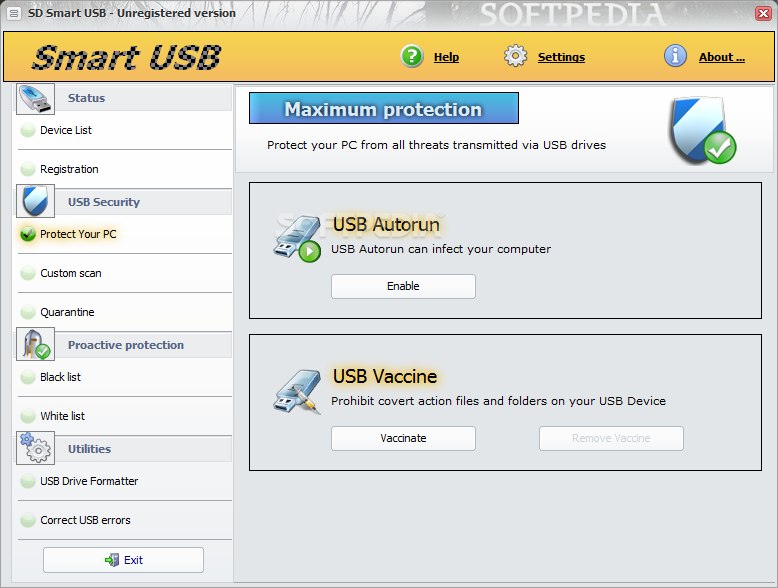Click 'Protect your PC from all threats' text

pos(436,145)
